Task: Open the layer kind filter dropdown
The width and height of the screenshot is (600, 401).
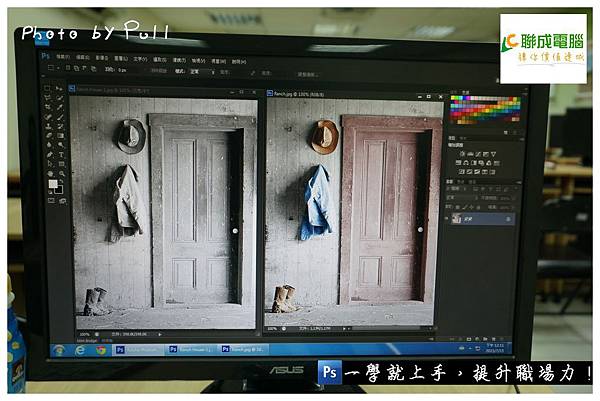Action: pos(457,189)
